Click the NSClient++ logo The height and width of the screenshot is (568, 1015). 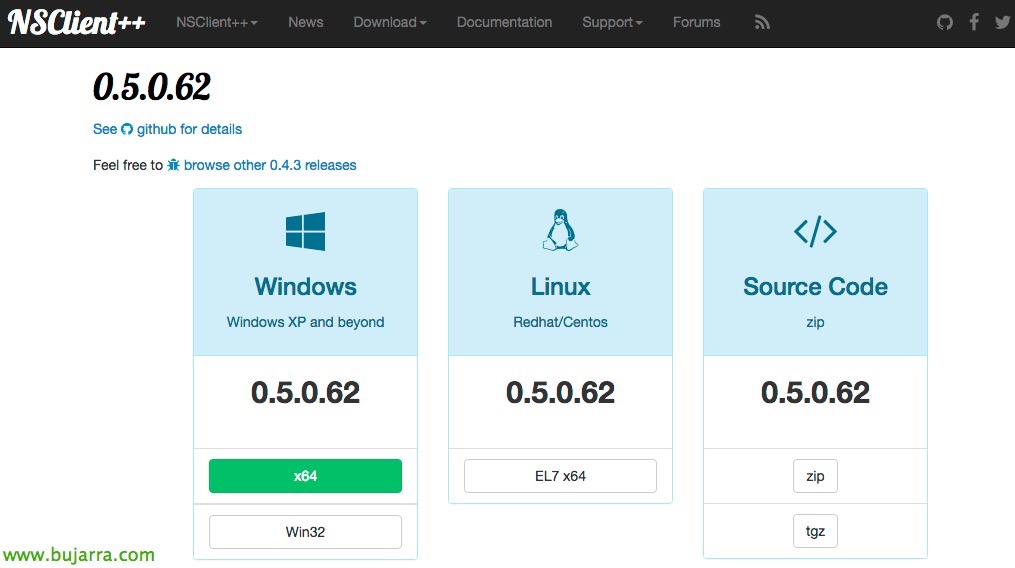76,22
